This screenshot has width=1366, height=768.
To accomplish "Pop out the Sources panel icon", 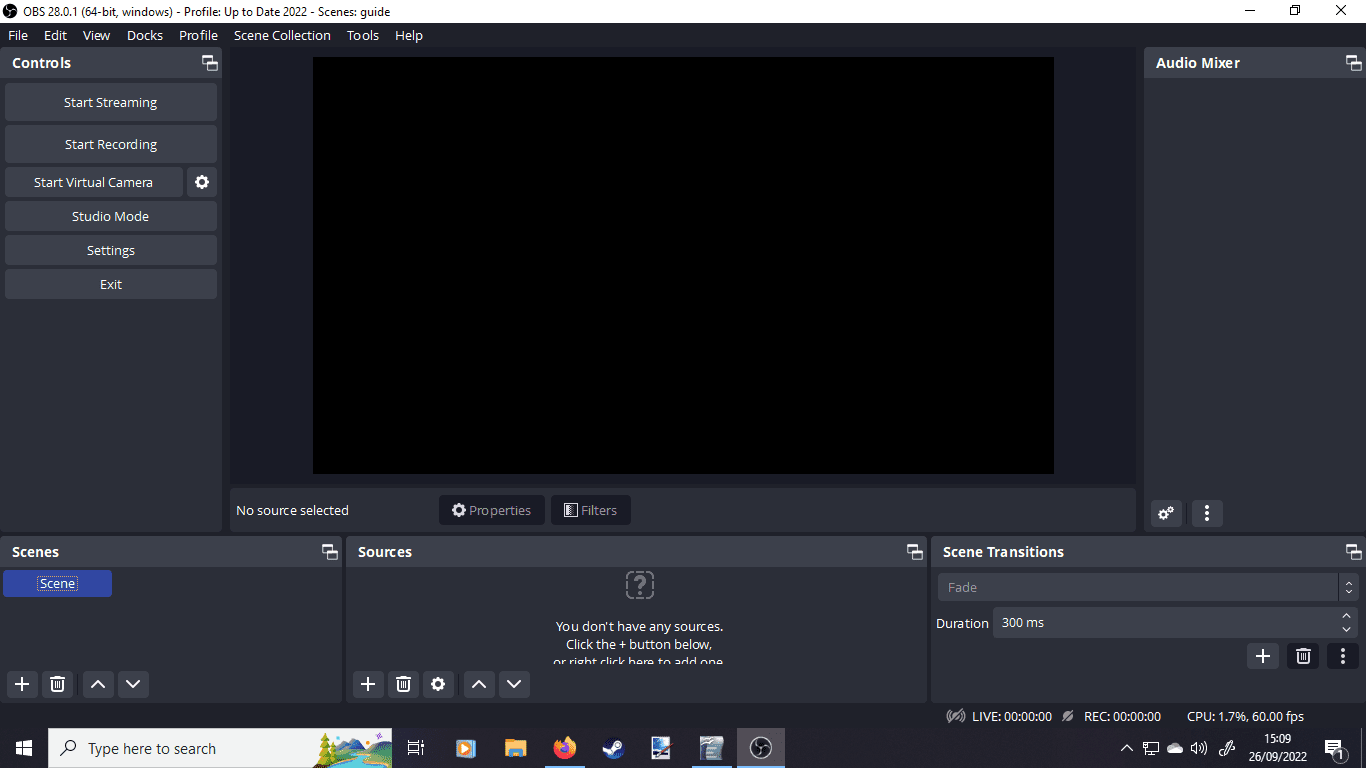I will pos(914,551).
